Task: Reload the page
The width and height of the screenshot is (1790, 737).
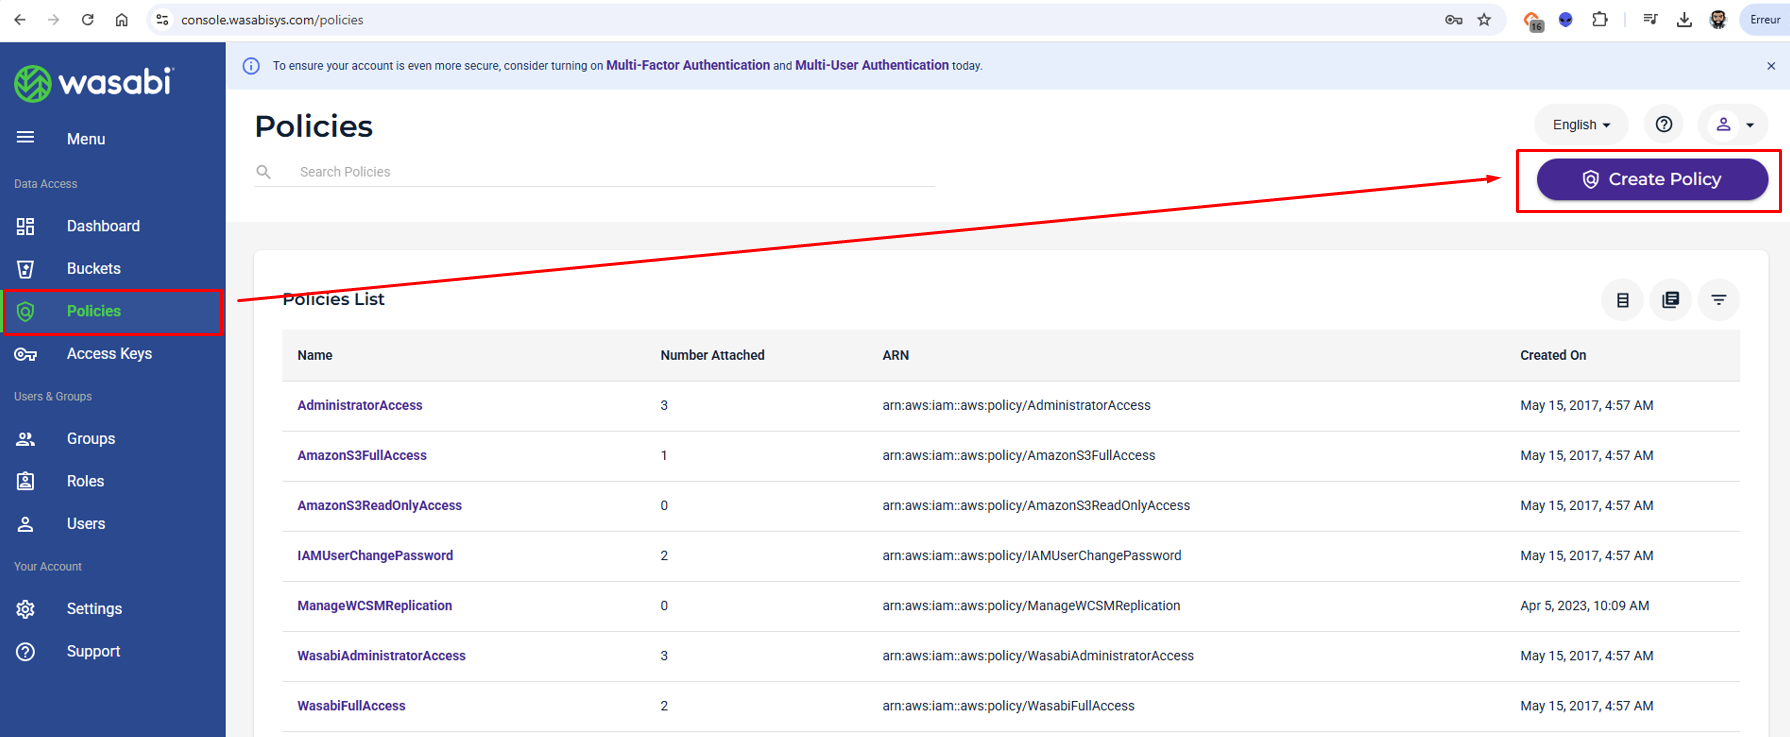Action: [88, 20]
